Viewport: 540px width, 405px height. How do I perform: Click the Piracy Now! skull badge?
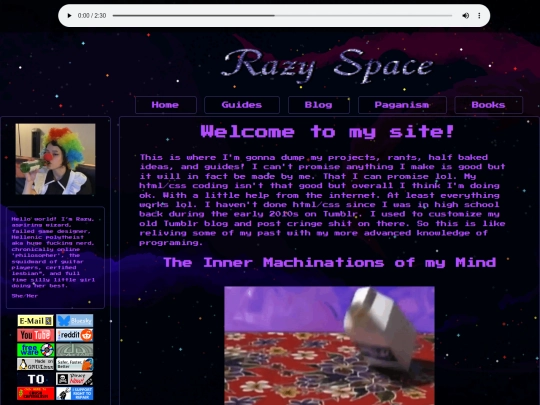pos(75,379)
